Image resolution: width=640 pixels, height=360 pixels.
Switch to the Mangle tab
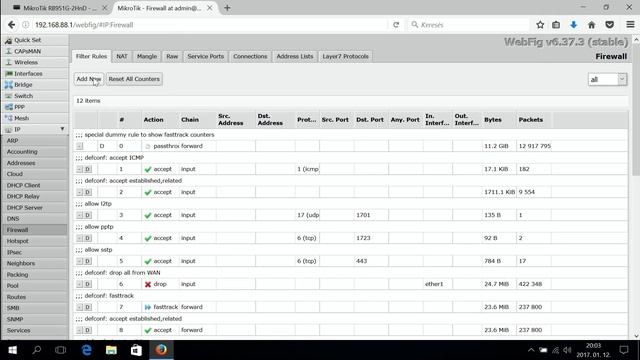pyautogui.click(x=147, y=56)
